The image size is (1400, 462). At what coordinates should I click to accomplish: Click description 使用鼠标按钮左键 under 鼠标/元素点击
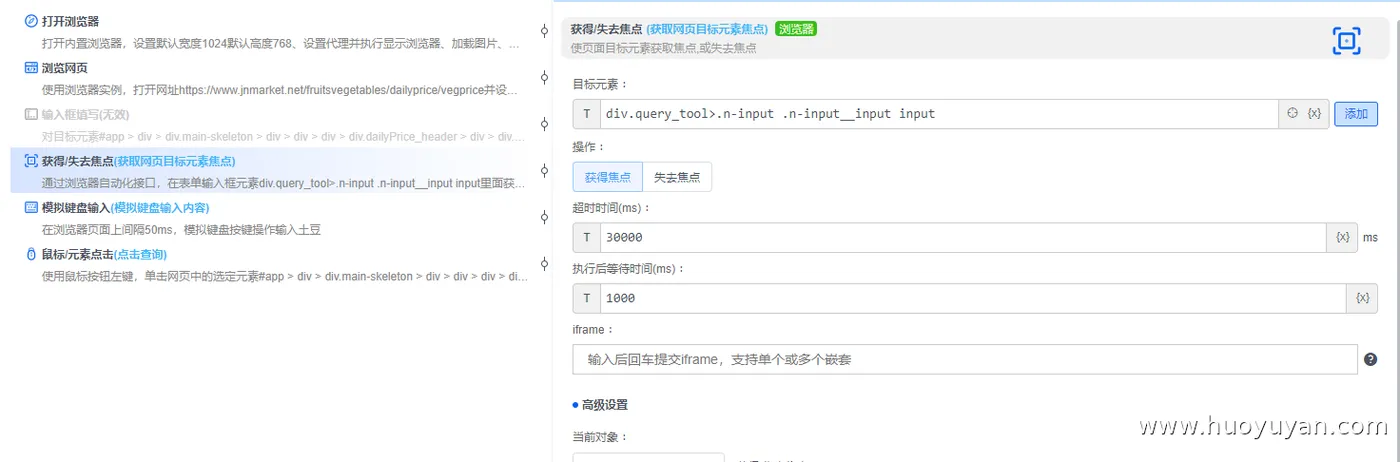pos(285,276)
